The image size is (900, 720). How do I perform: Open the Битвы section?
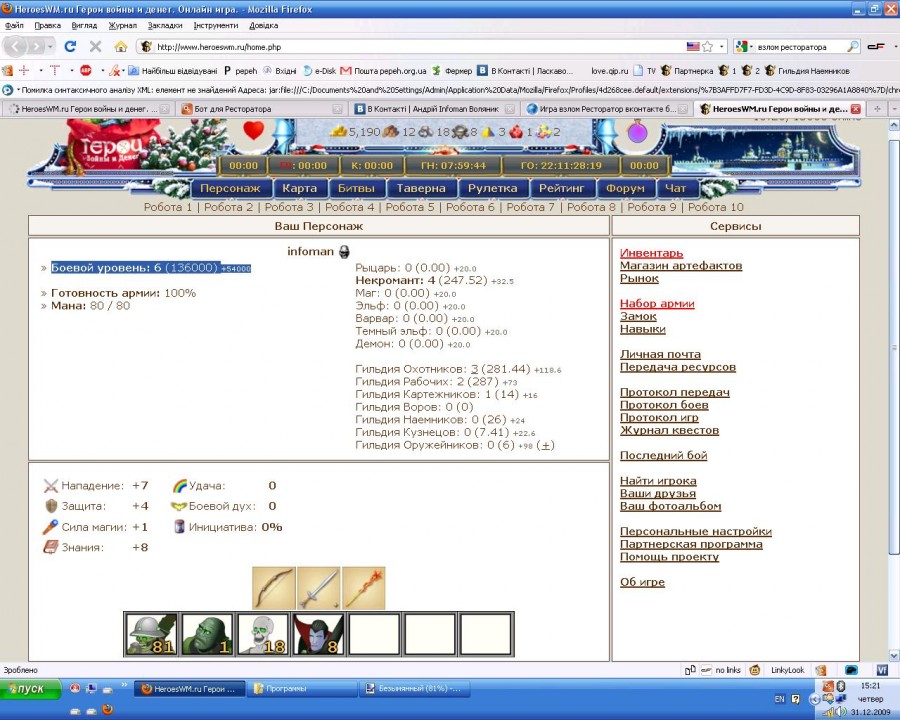pos(356,188)
